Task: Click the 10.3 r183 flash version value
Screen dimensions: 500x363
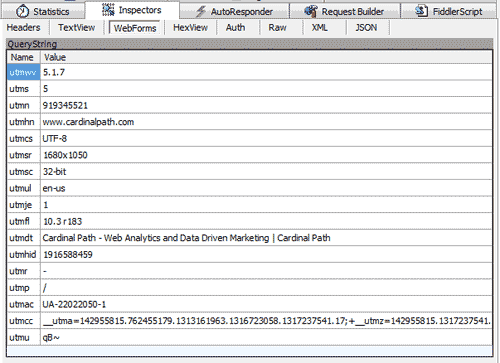Action: [x=63, y=221]
